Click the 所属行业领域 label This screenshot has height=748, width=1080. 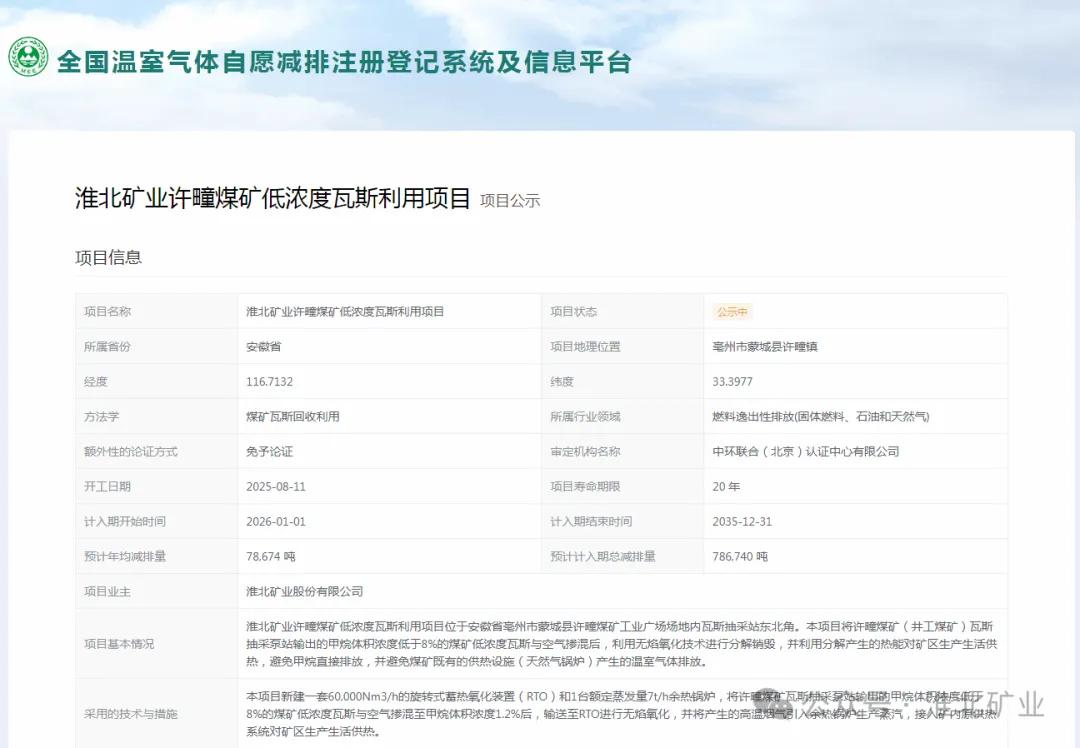click(x=585, y=417)
